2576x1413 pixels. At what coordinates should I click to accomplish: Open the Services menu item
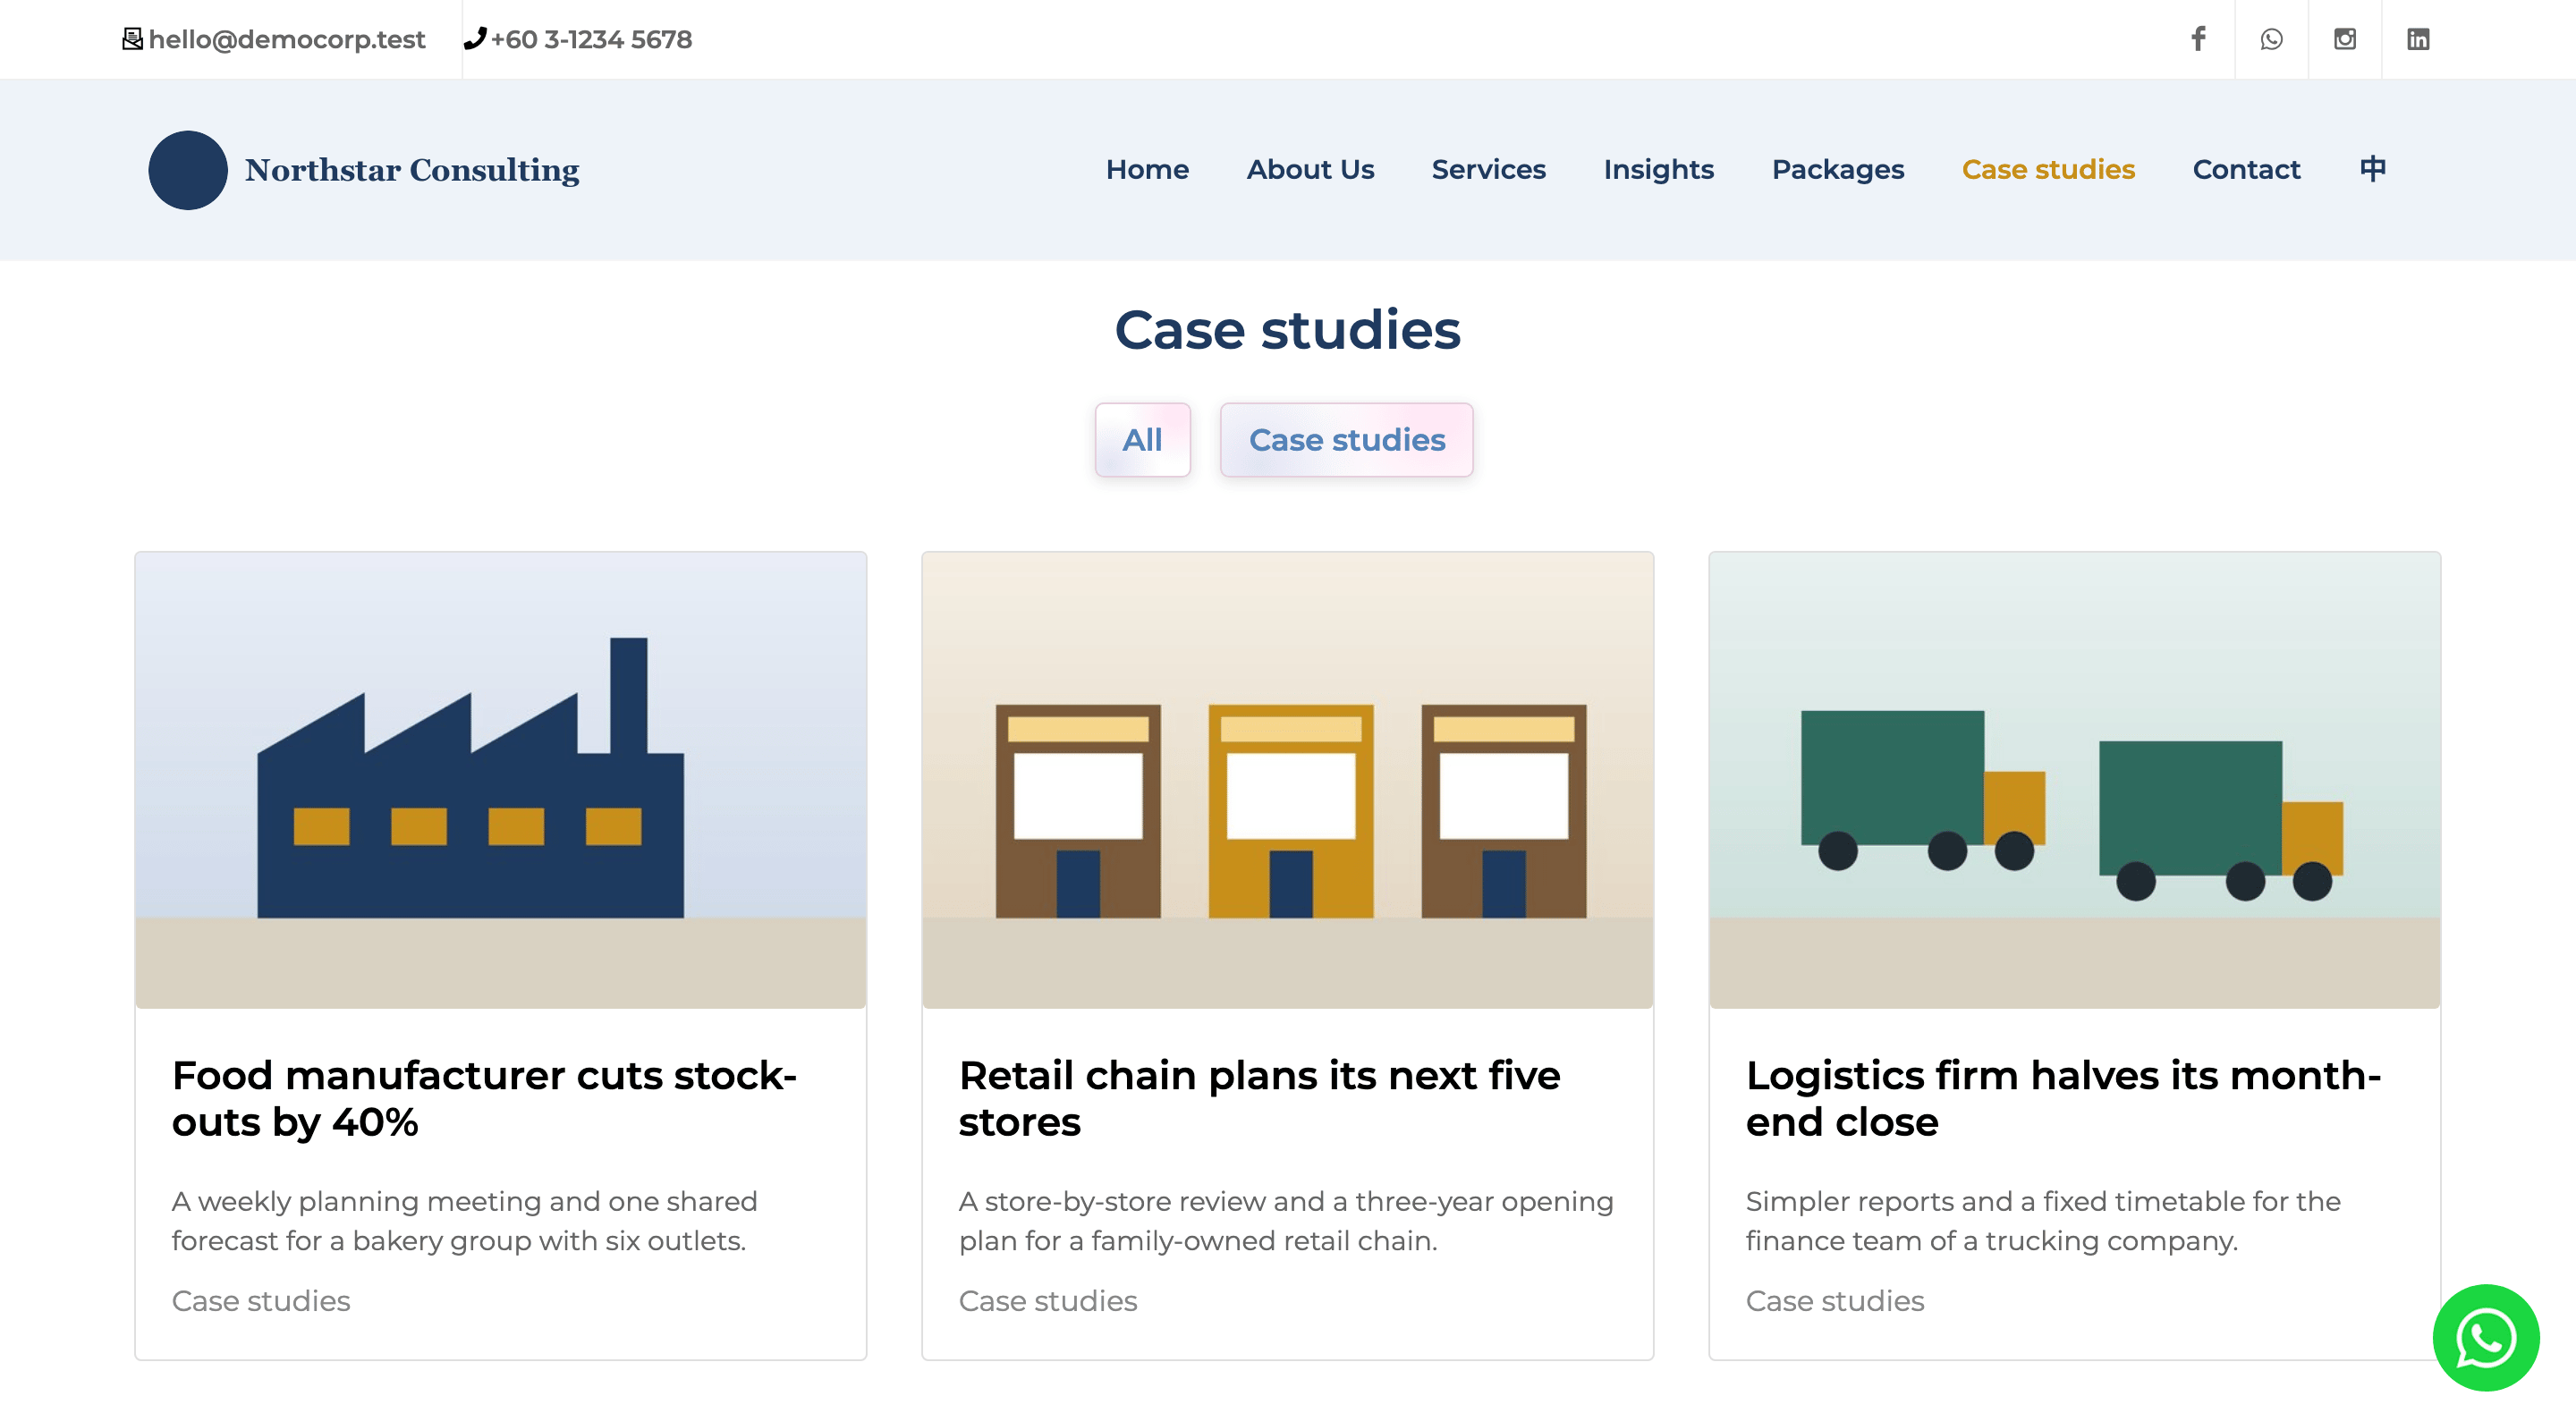pyautogui.click(x=1488, y=169)
